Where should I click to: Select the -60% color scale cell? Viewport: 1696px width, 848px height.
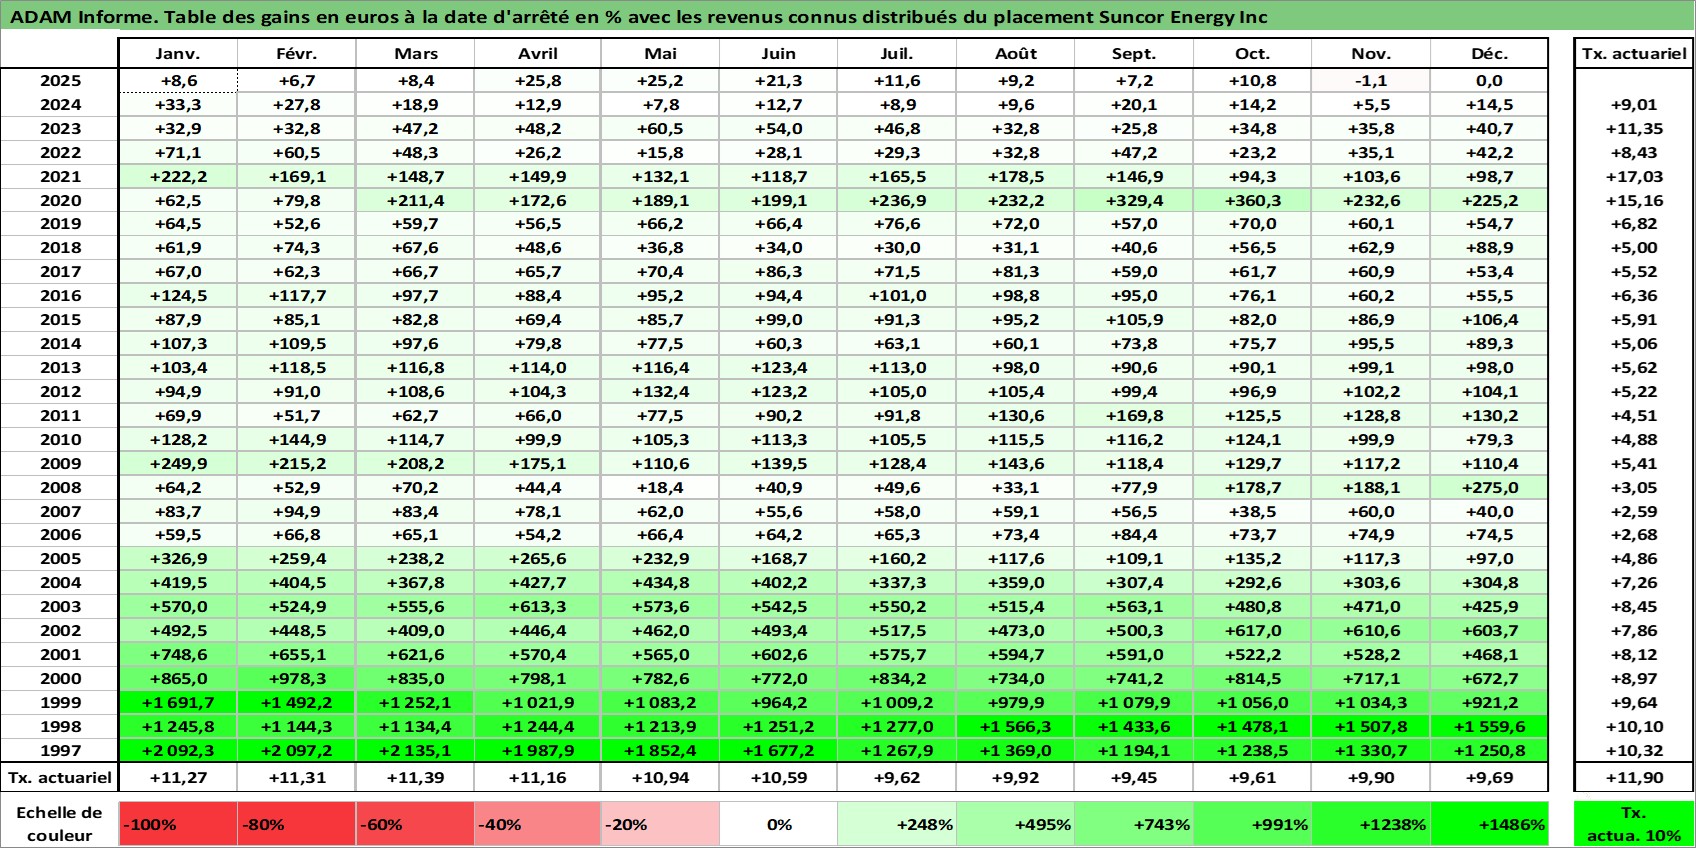click(415, 824)
